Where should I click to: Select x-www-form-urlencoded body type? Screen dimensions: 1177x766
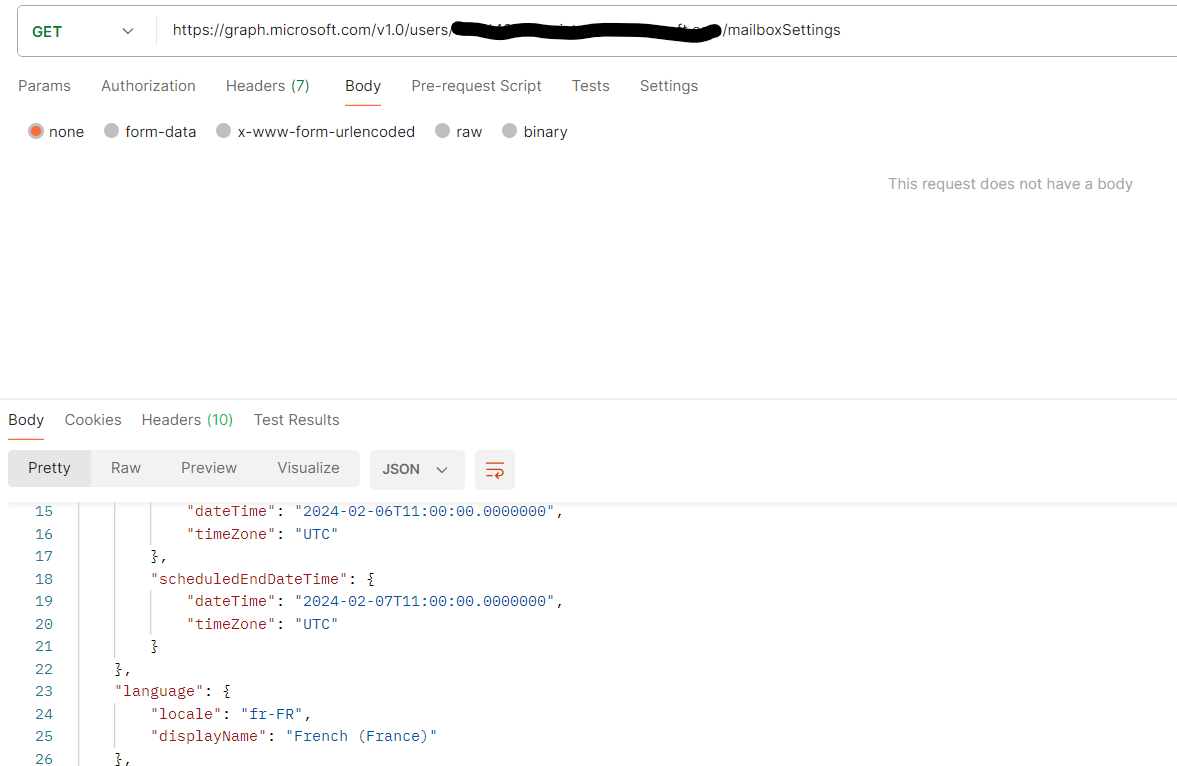223,131
